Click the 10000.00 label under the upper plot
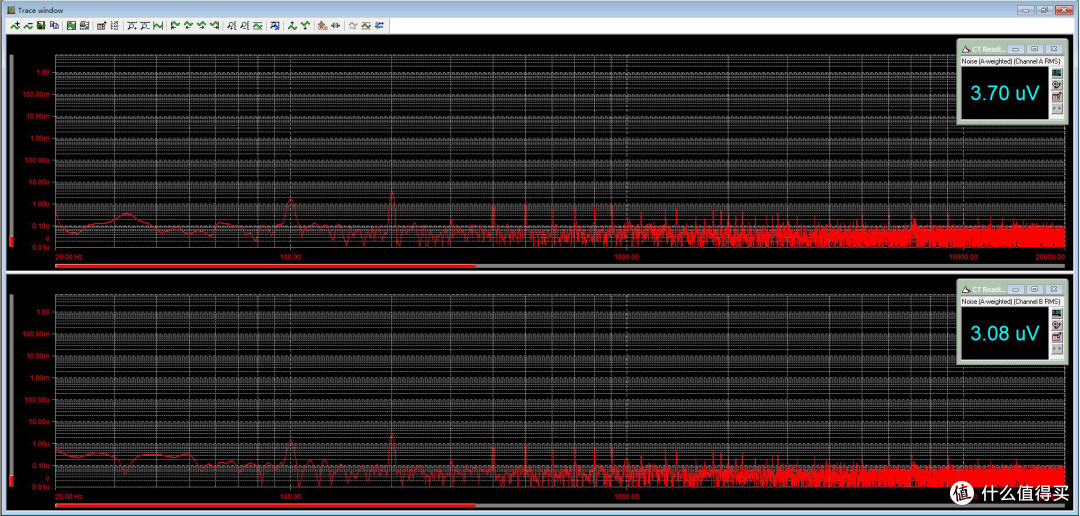Image resolution: width=1080 pixels, height=516 pixels. (x=964, y=256)
